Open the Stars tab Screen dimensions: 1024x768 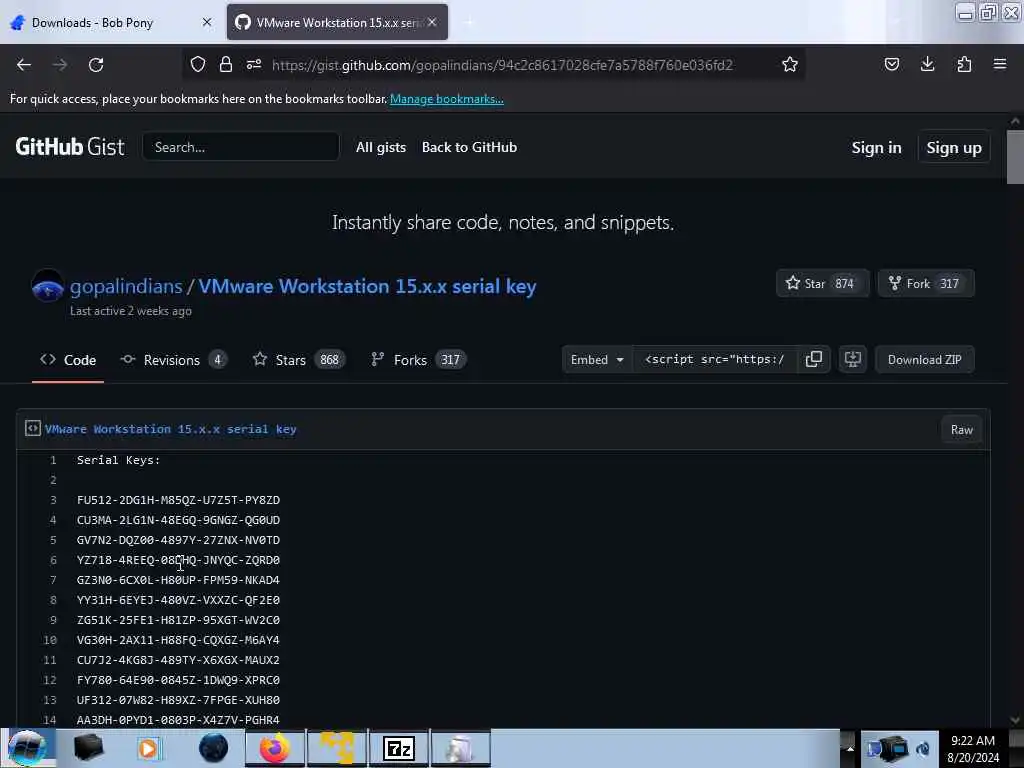[299, 360]
